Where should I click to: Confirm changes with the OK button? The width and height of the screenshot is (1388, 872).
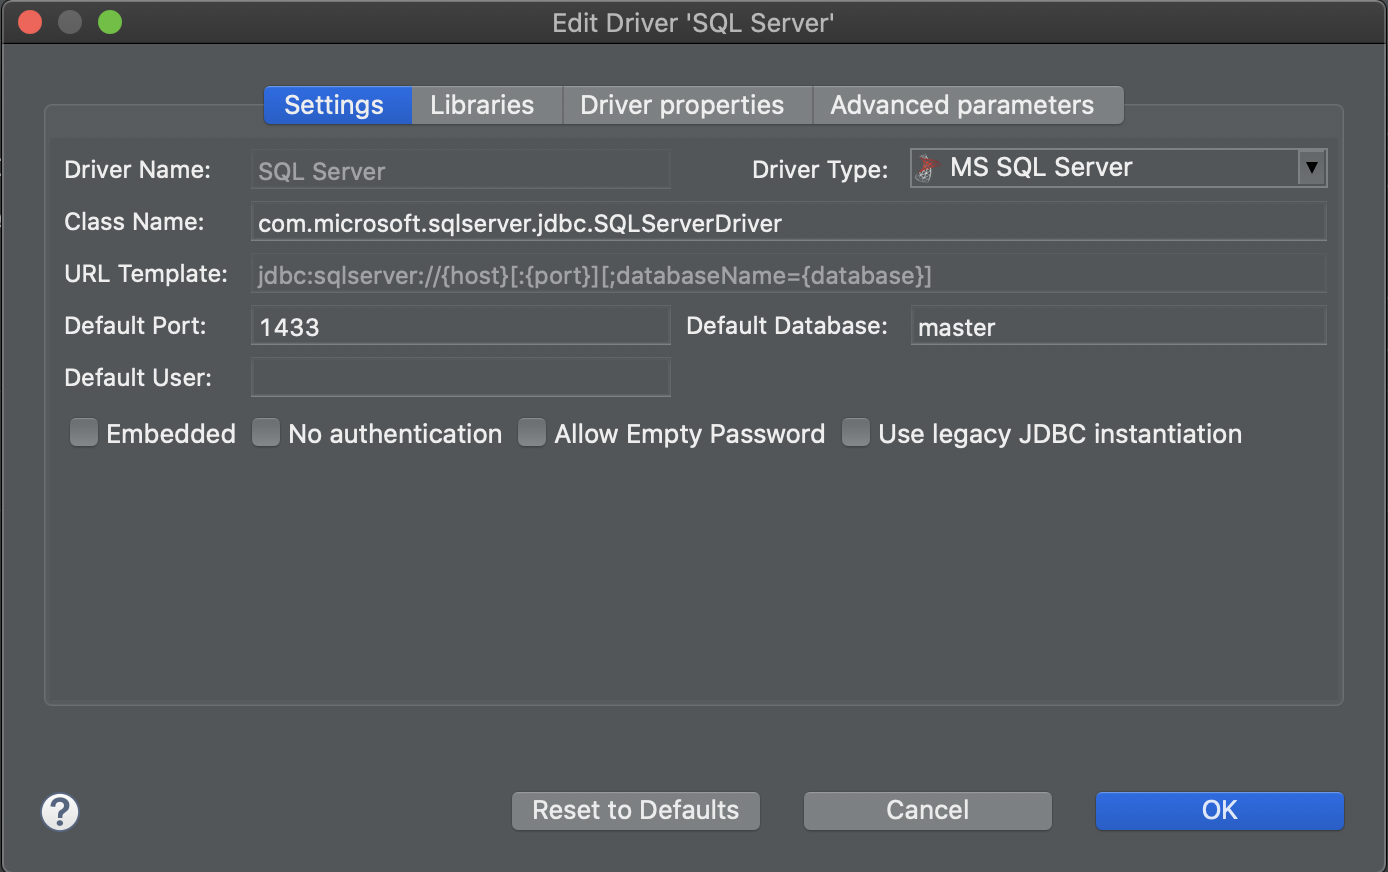[x=1219, y=810]
